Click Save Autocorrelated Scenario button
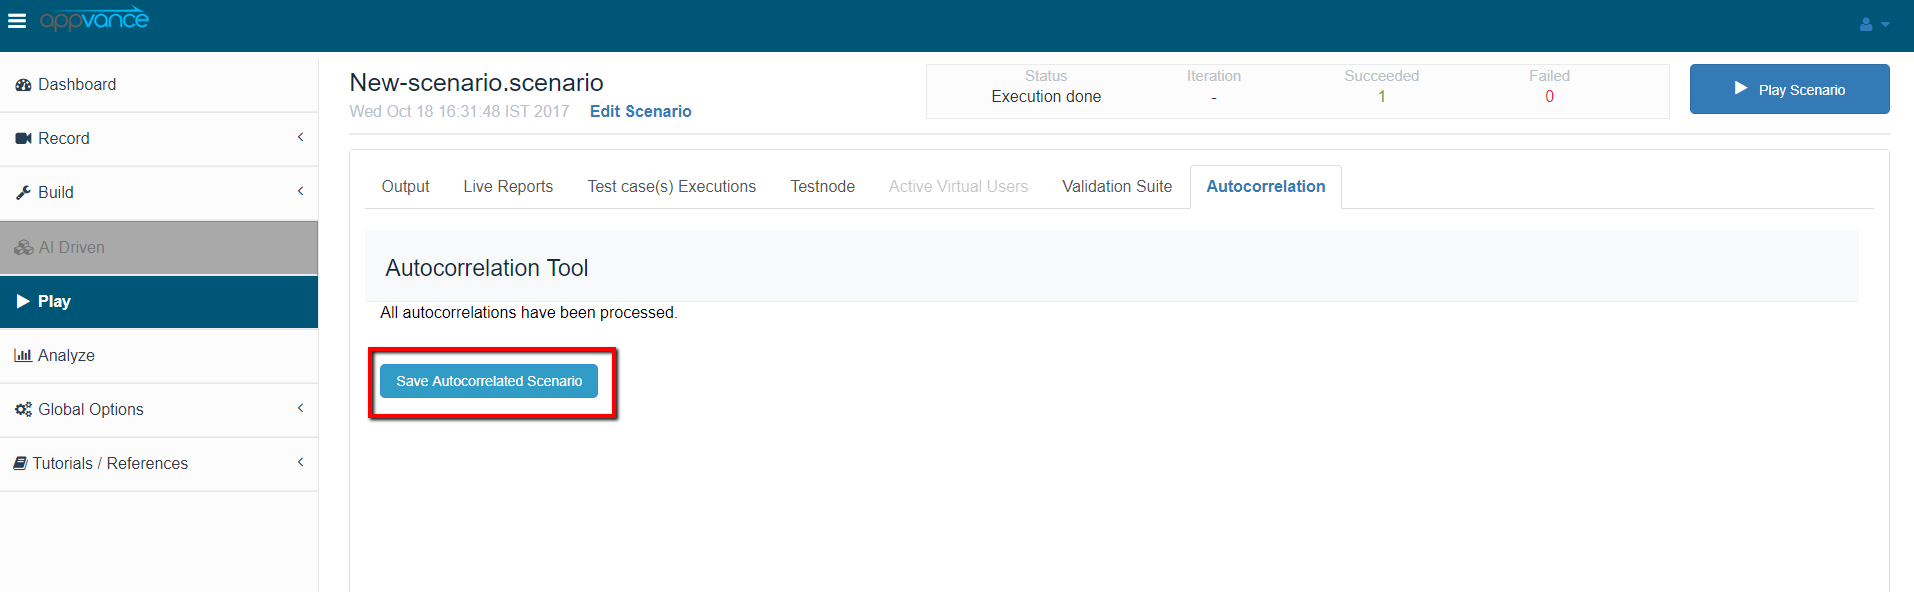 click(x=489, y=381)
